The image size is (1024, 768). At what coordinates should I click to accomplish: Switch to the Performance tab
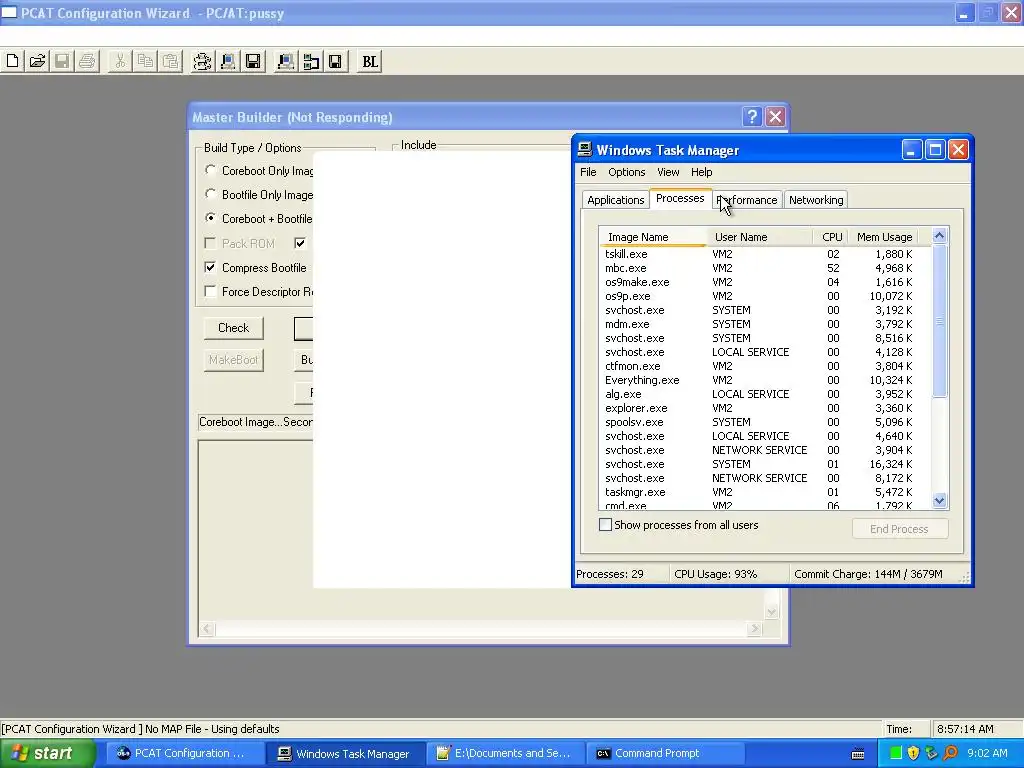coord(746,200)
